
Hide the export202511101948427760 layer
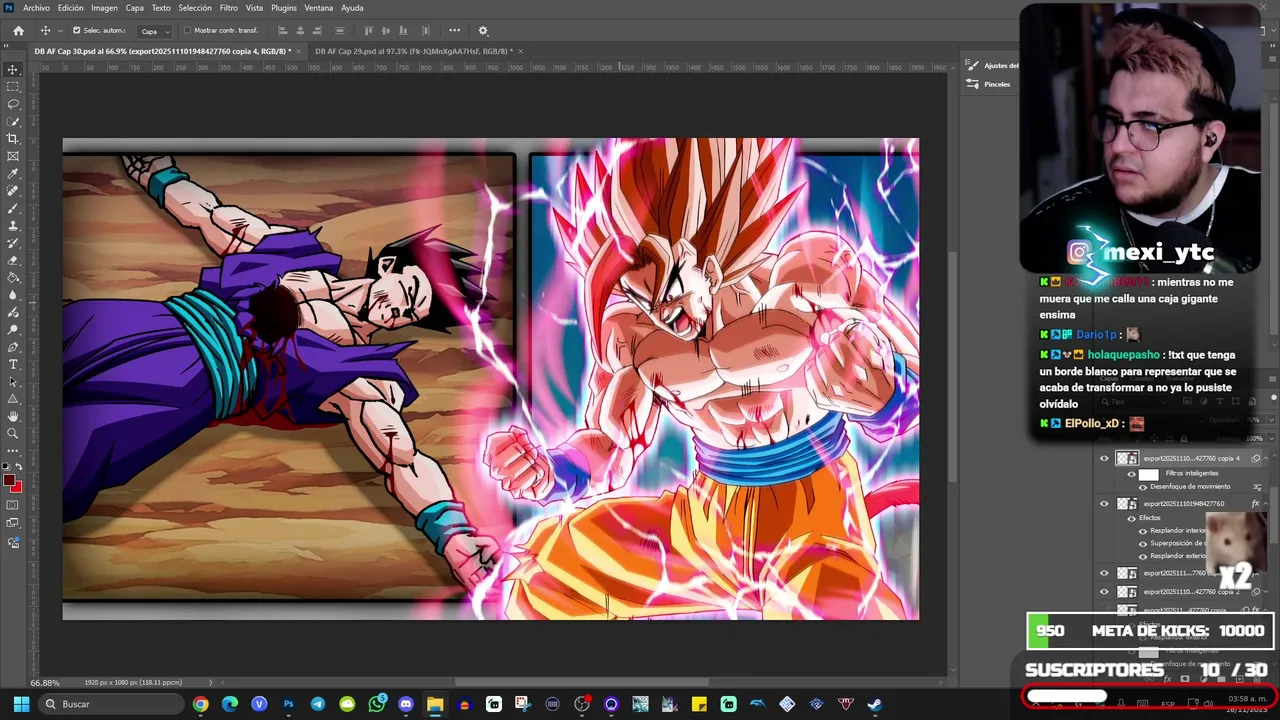(x=1104, y=504)
